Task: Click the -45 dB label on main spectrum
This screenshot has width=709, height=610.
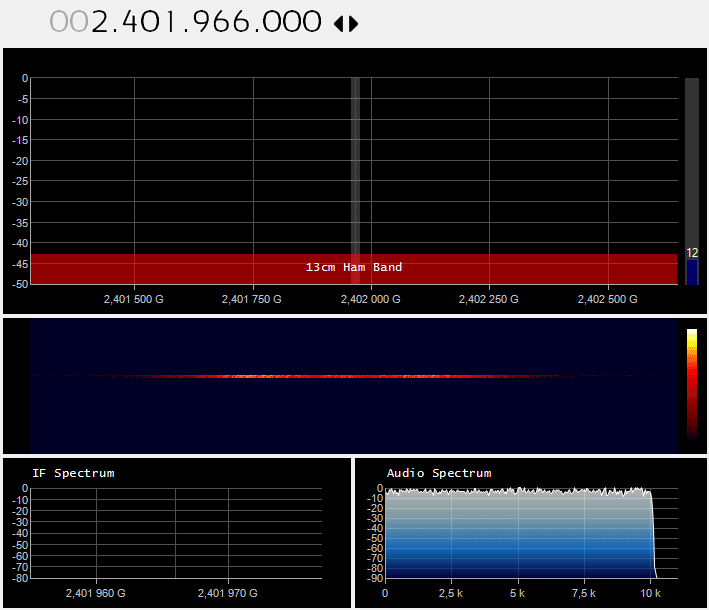Action: point(19,264)
